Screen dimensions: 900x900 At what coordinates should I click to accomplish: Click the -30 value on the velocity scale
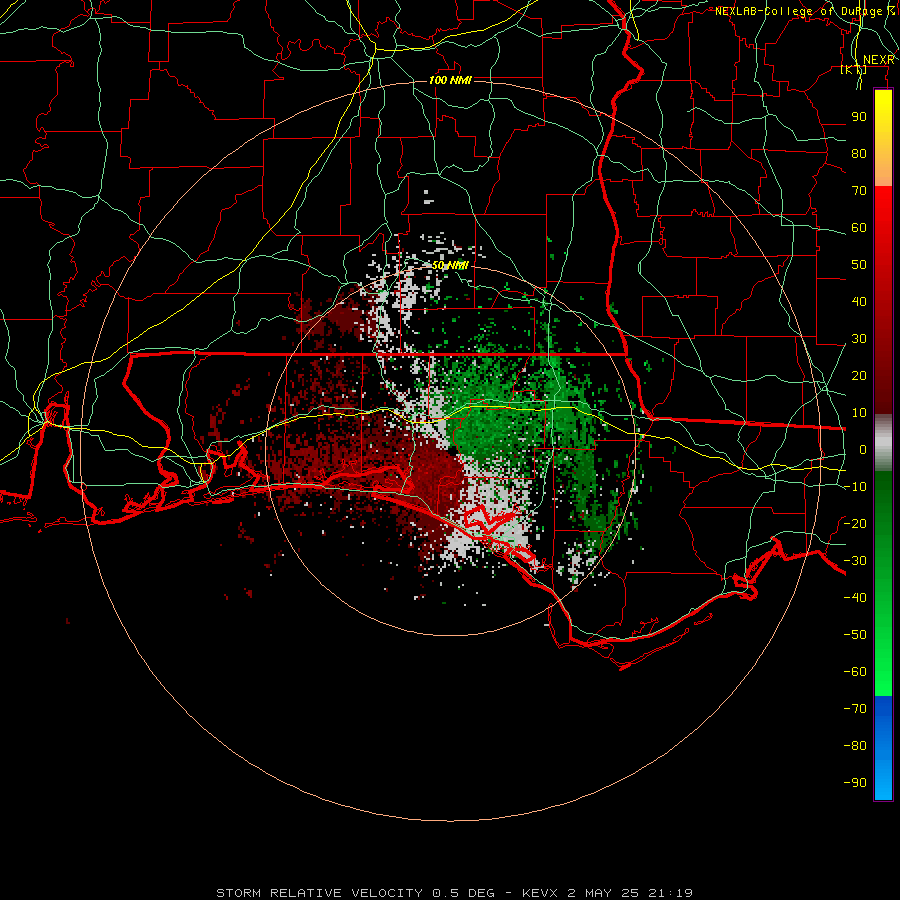click(855, 561)
